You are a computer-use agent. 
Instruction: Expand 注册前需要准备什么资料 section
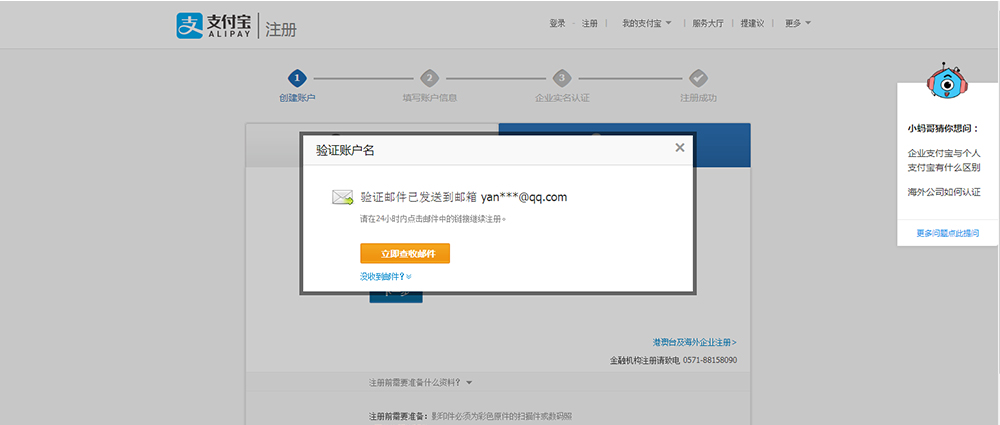click(x=420, y=382)
